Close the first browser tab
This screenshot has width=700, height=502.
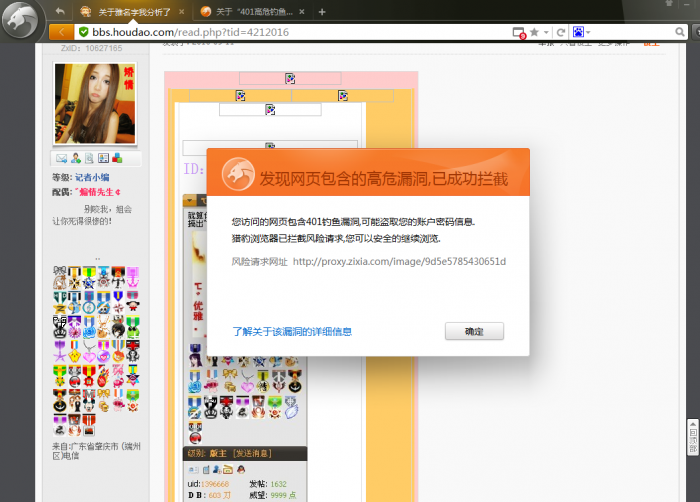(181, 12)
